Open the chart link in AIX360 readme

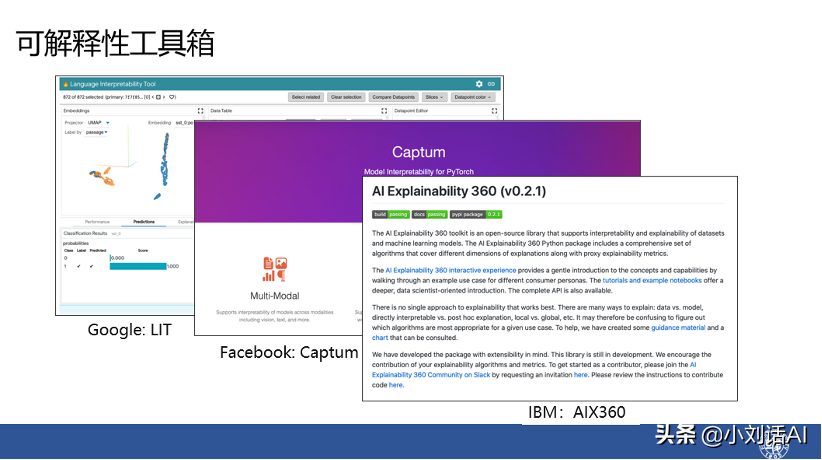(x=380, y=338)
